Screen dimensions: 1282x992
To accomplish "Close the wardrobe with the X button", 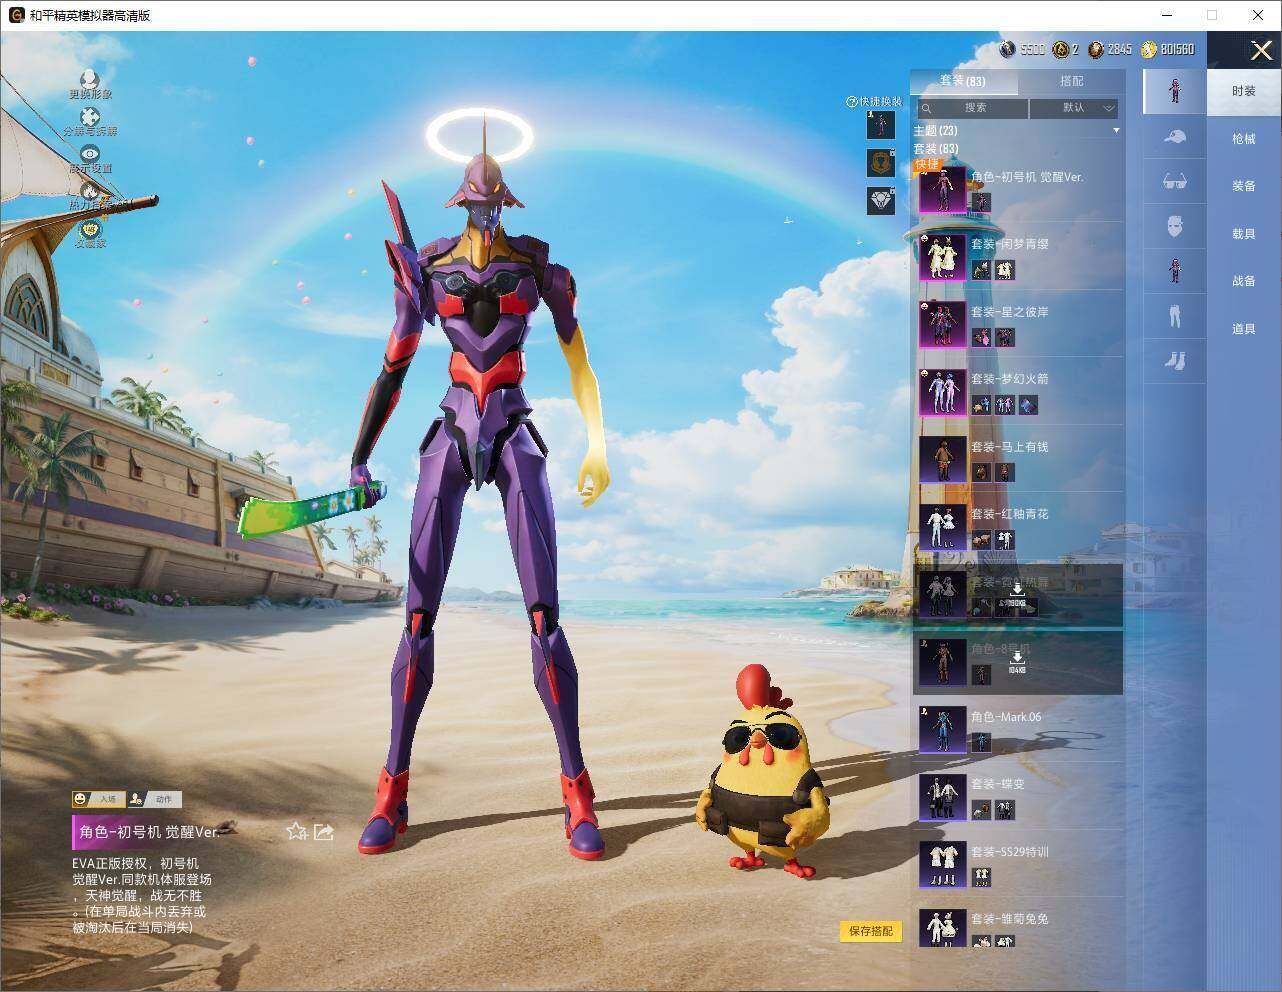I will [x=1261, y=50].
